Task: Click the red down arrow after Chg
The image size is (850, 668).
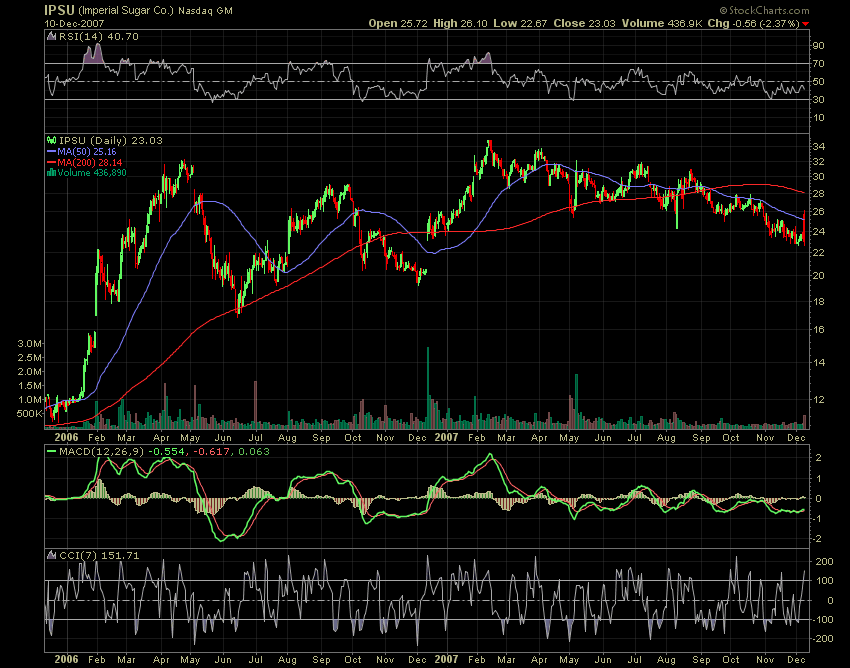Action: [x=805, y=24]
